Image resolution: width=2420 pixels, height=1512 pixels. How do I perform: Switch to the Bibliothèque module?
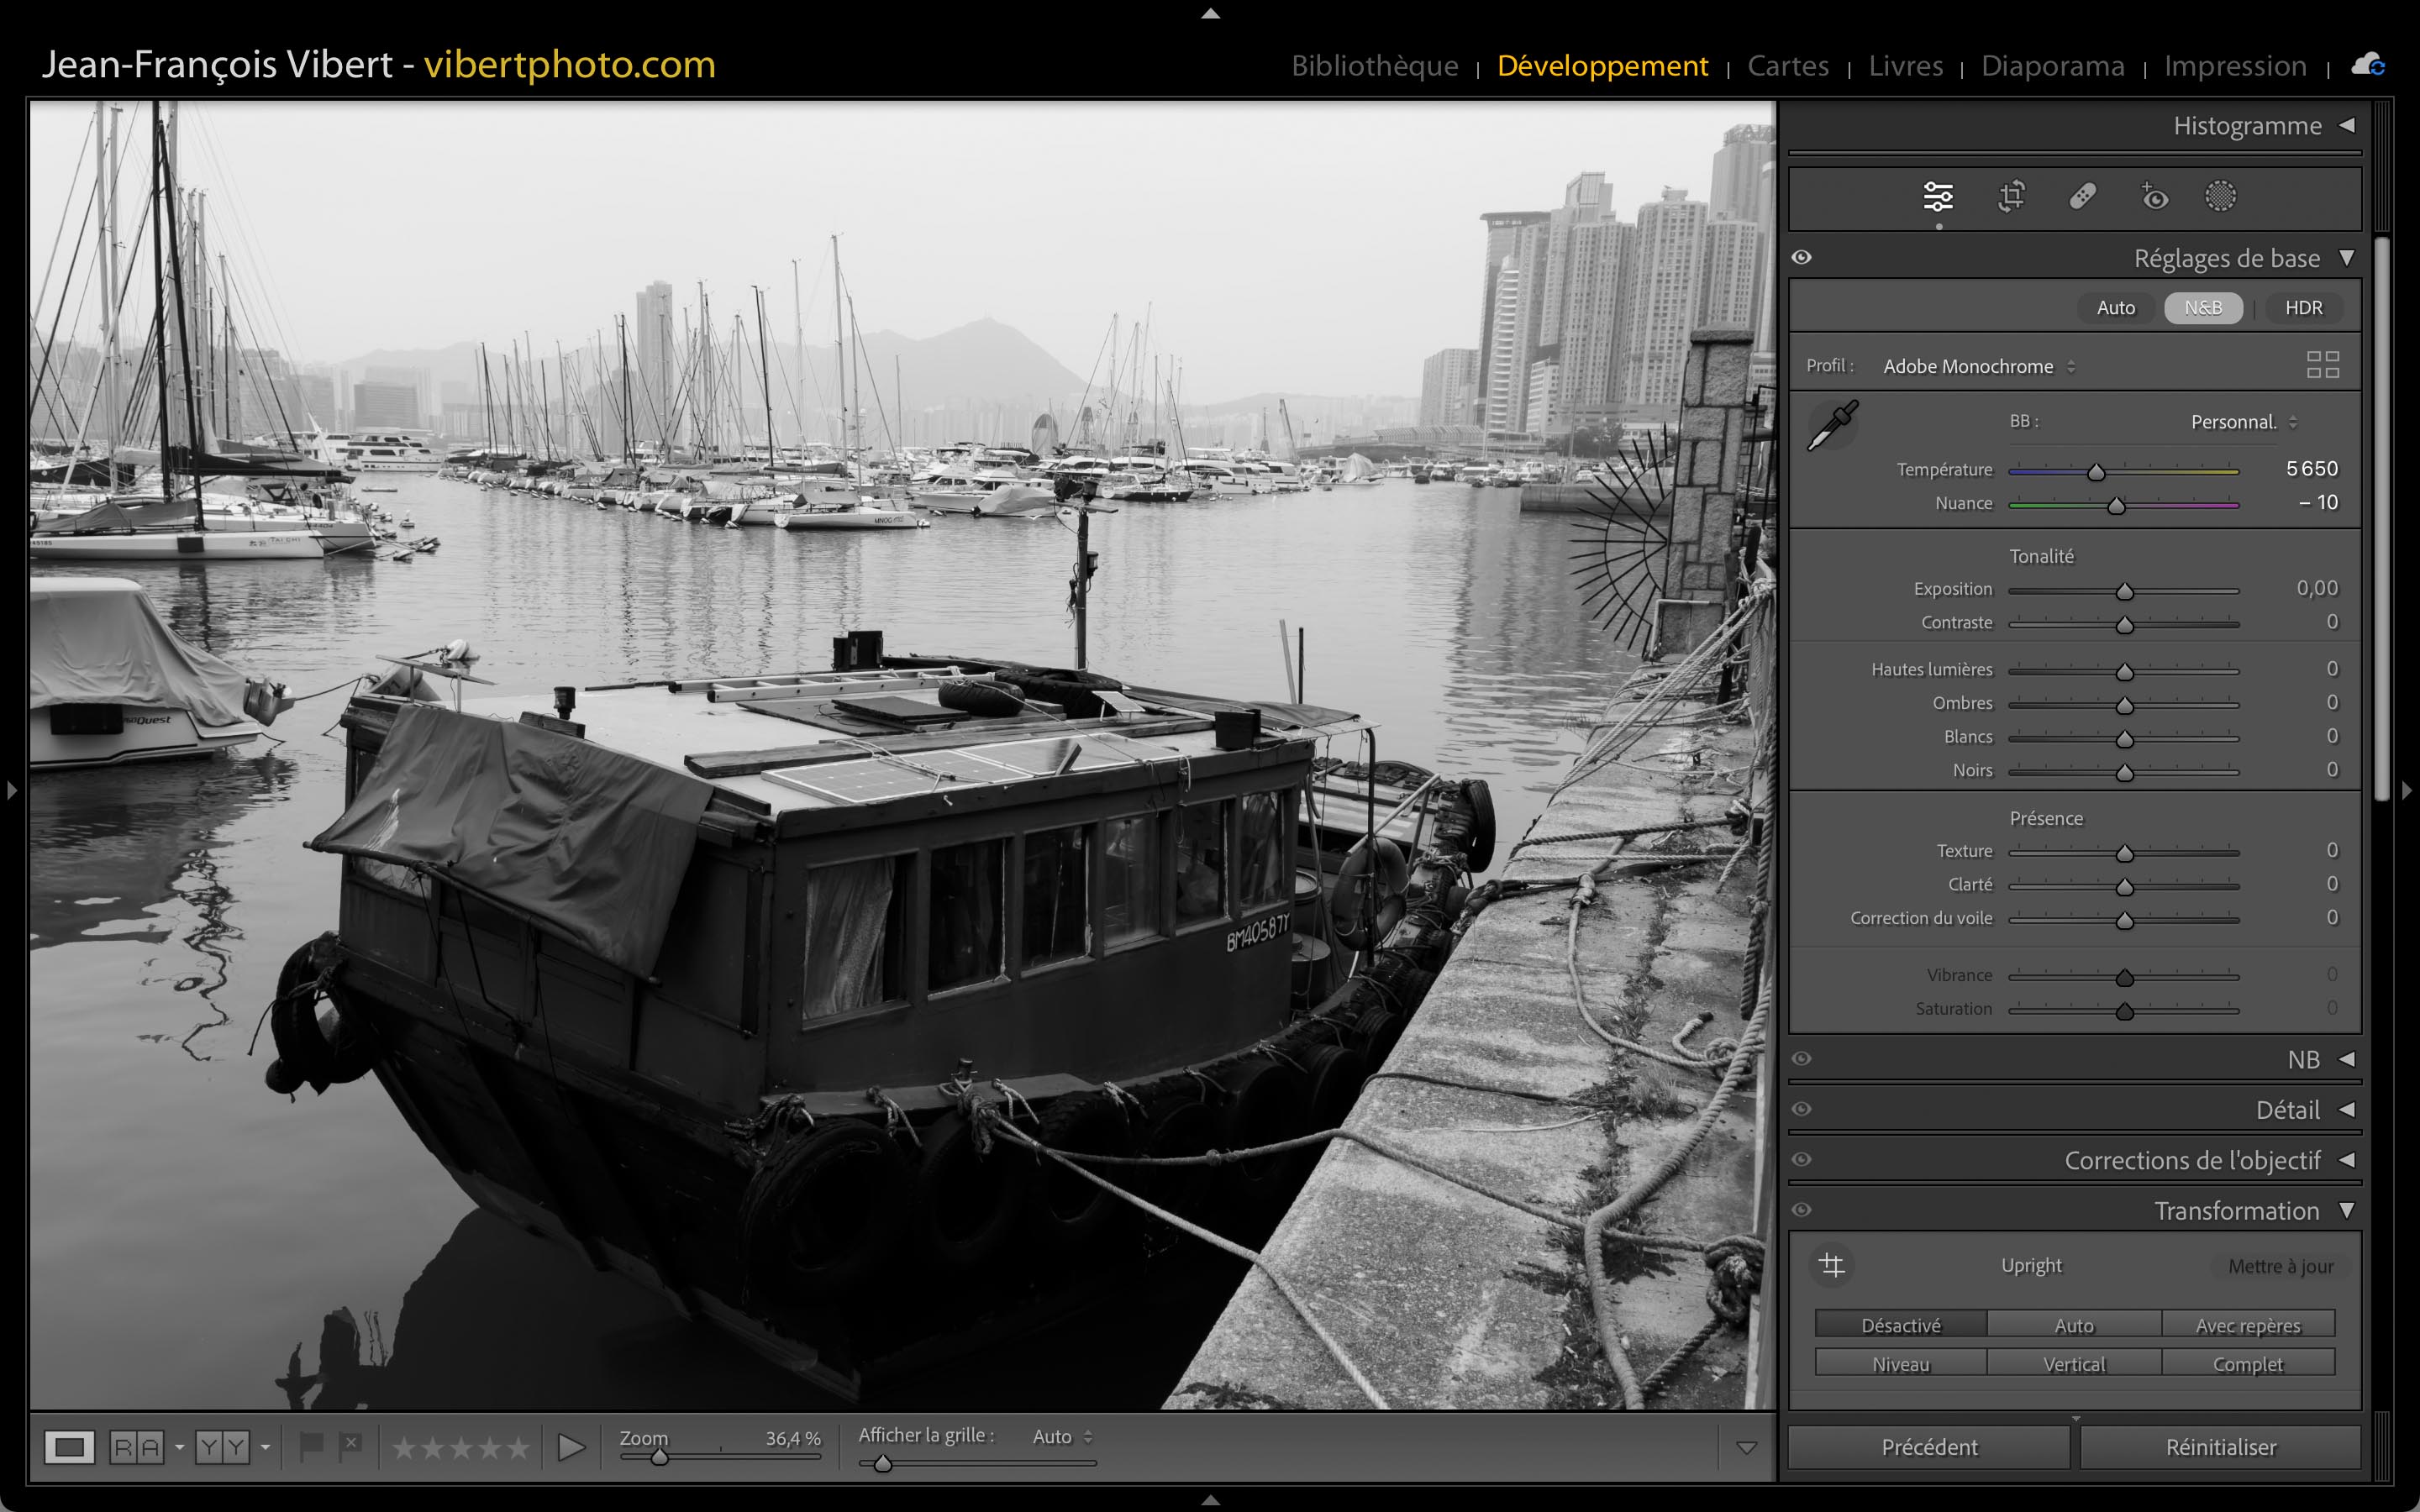click(1374, 66)
